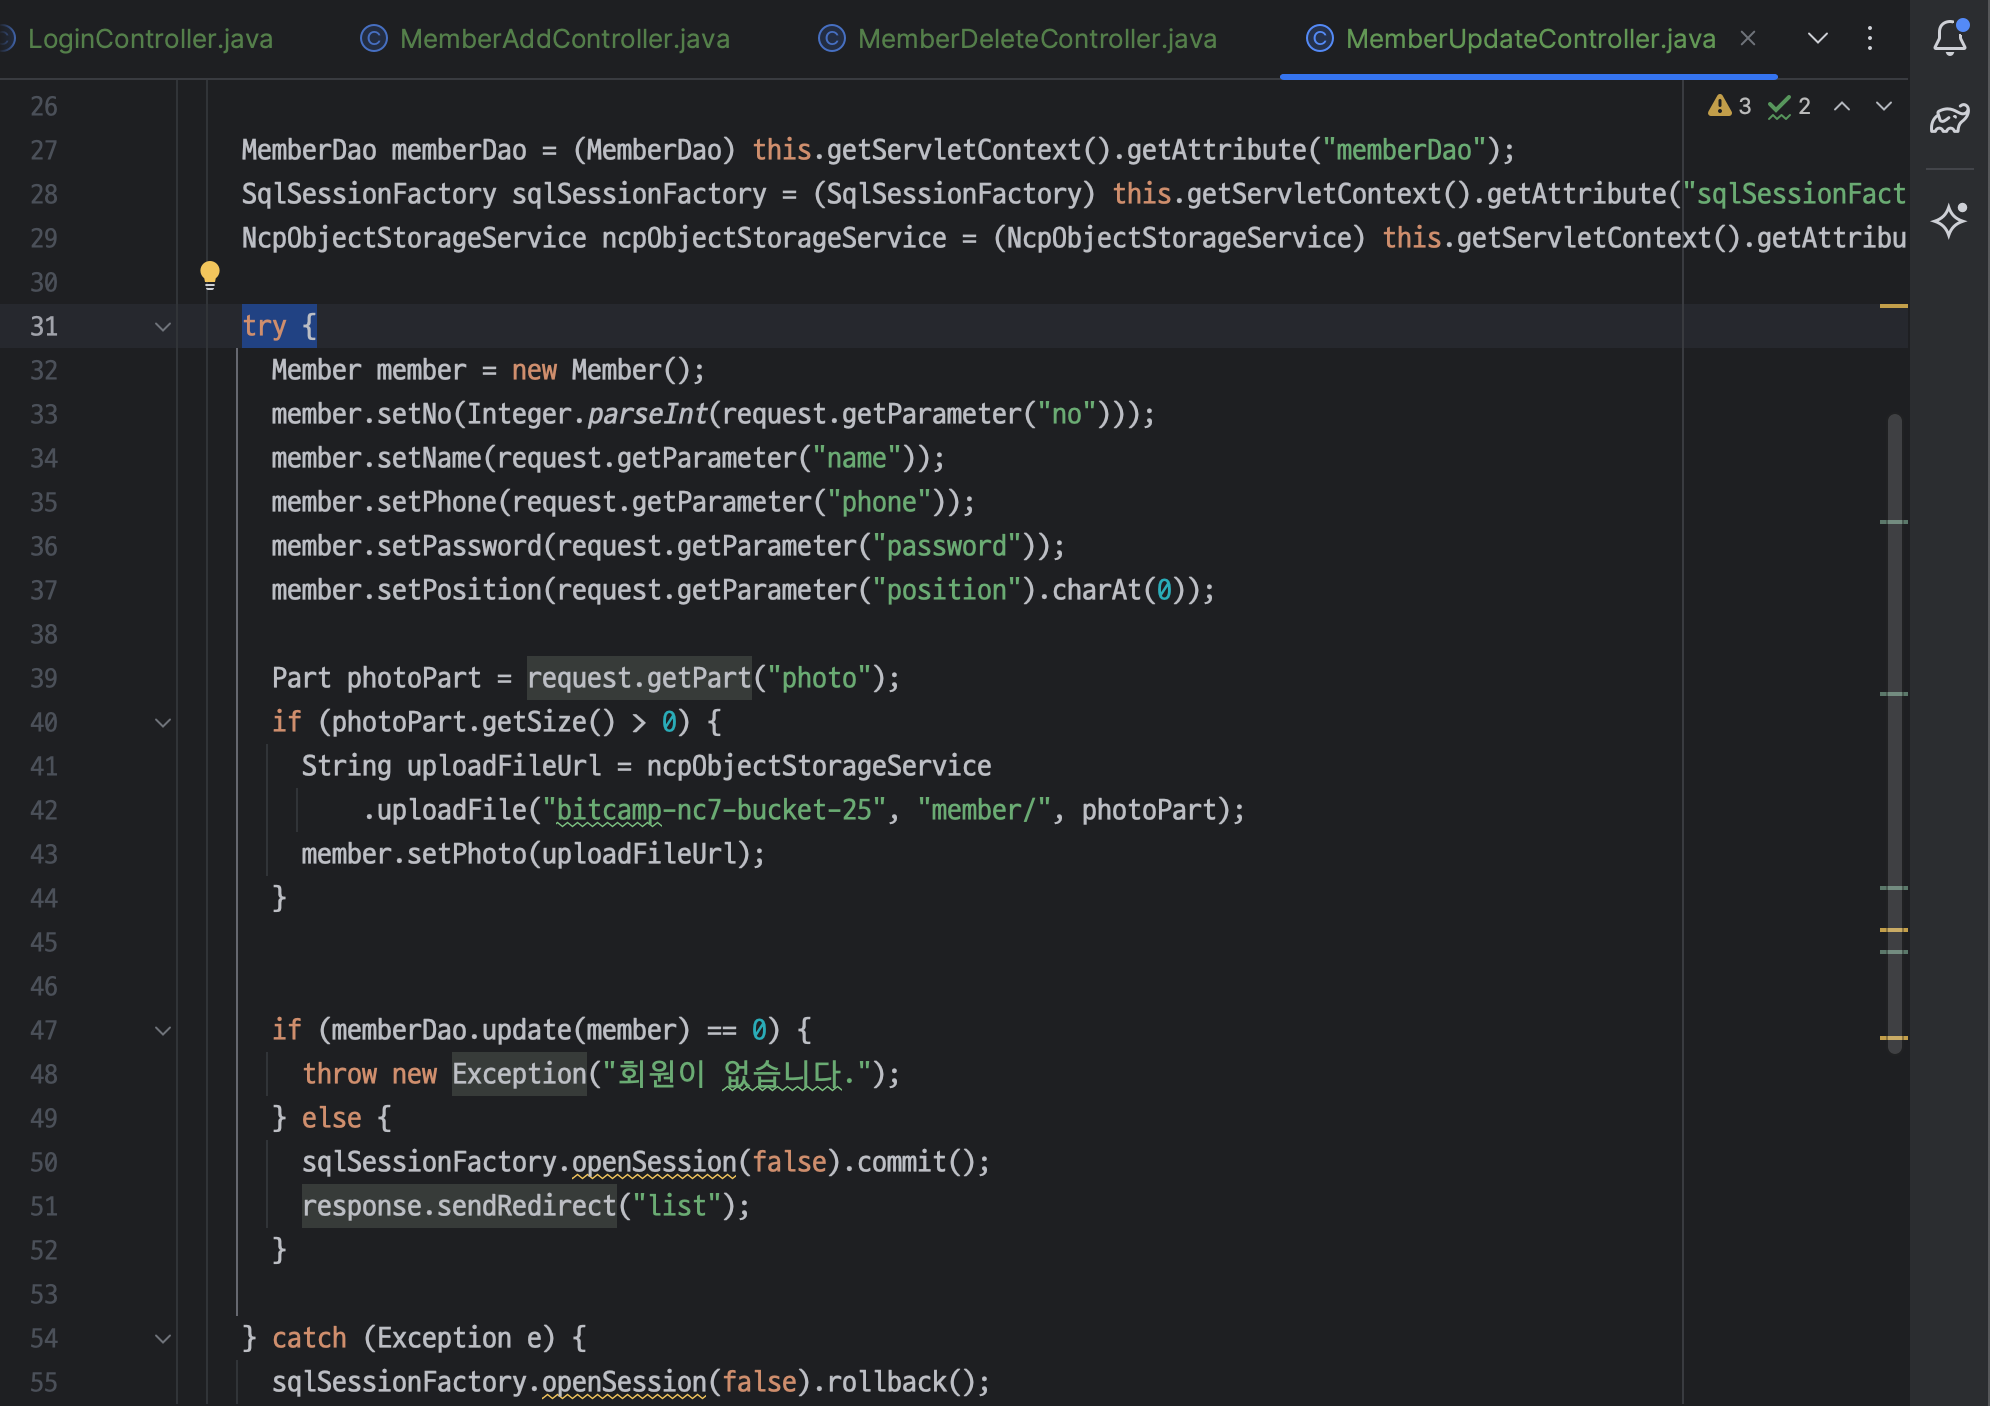The width and height of the screenshot is (1990, 1406).
Task: Switch to MemberAddController.java tab
Action: click(x=564, y=39)
